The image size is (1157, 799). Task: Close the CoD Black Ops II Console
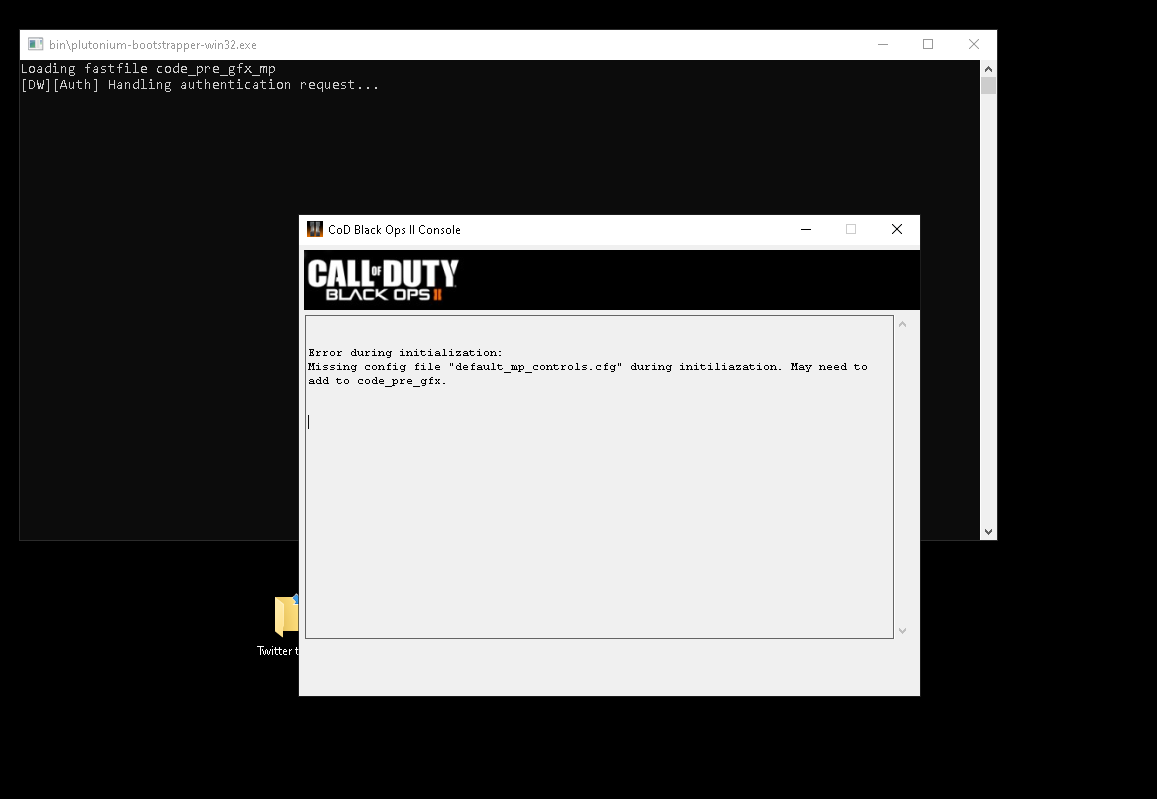pyautogui.click(x=897, y=229)
